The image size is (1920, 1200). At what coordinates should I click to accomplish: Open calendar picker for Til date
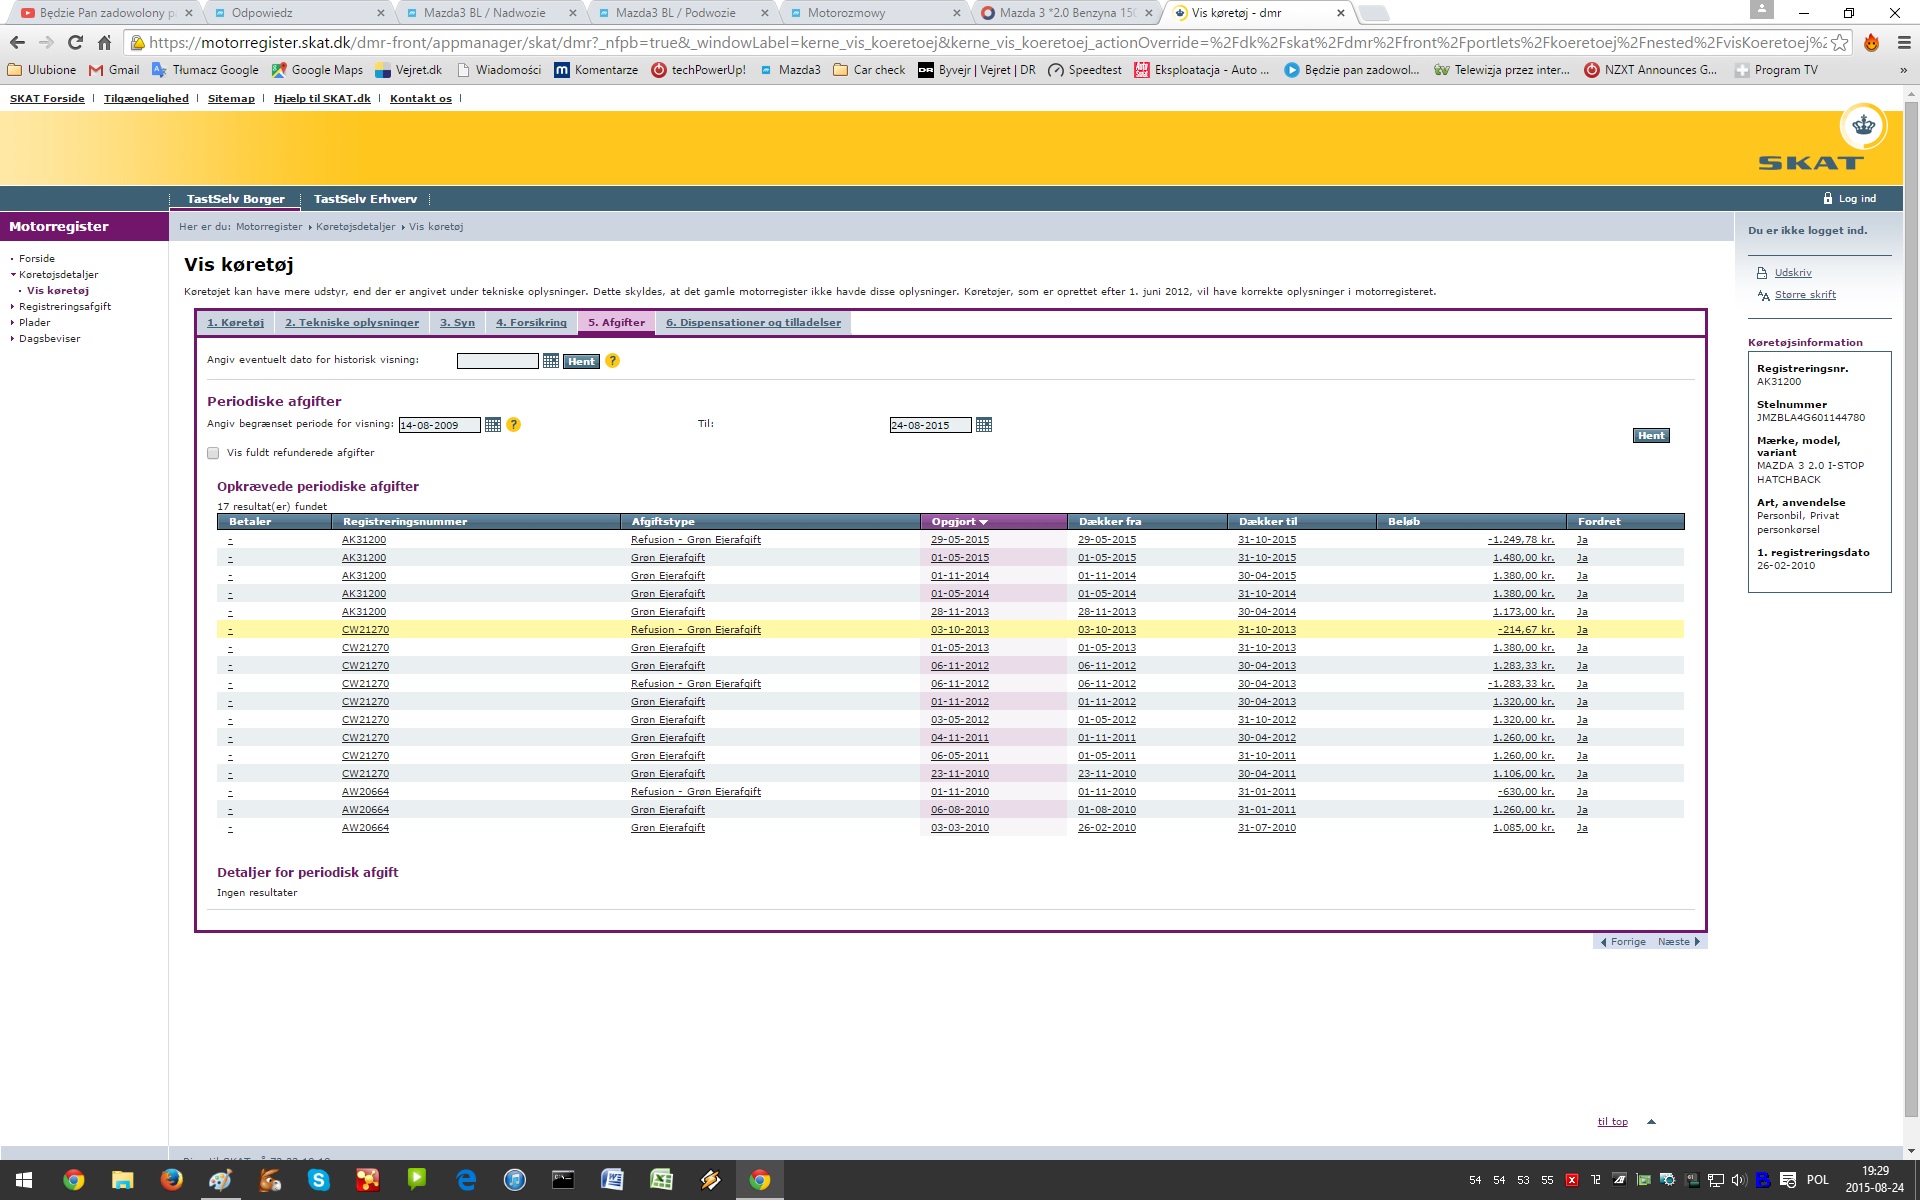coord(983,425)
